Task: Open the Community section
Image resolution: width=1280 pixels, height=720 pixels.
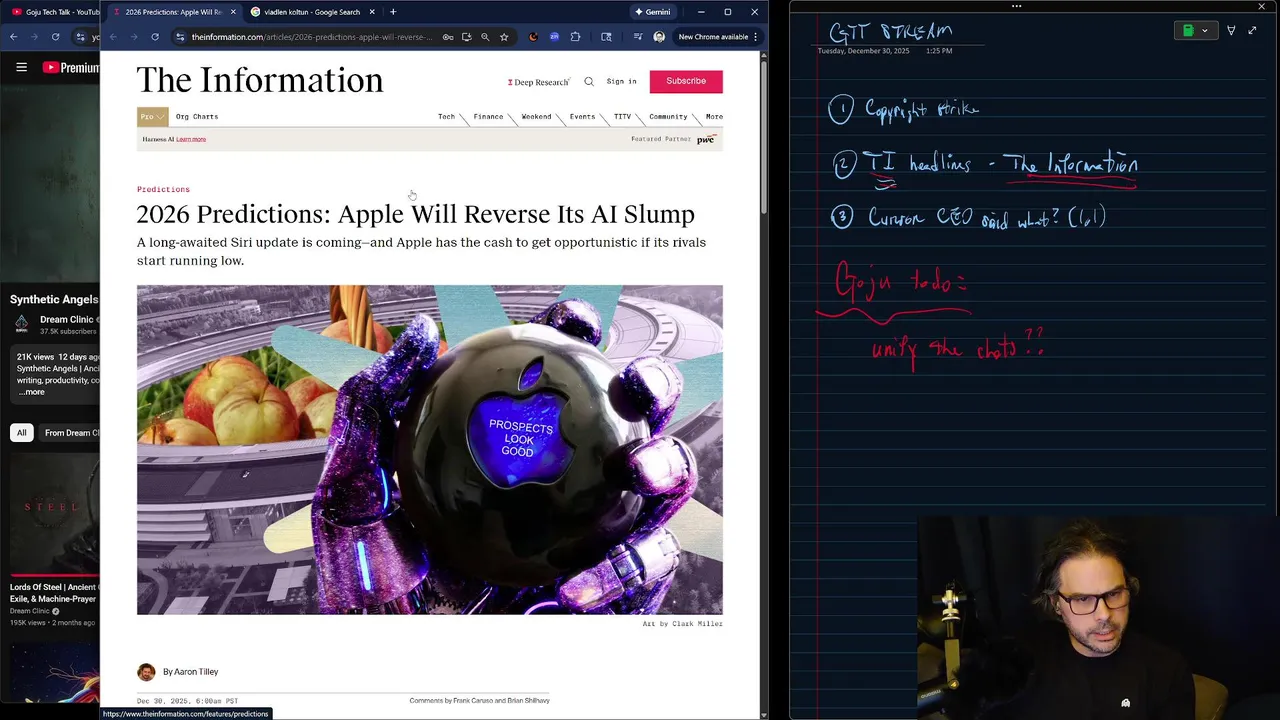Action: [668, 117]
